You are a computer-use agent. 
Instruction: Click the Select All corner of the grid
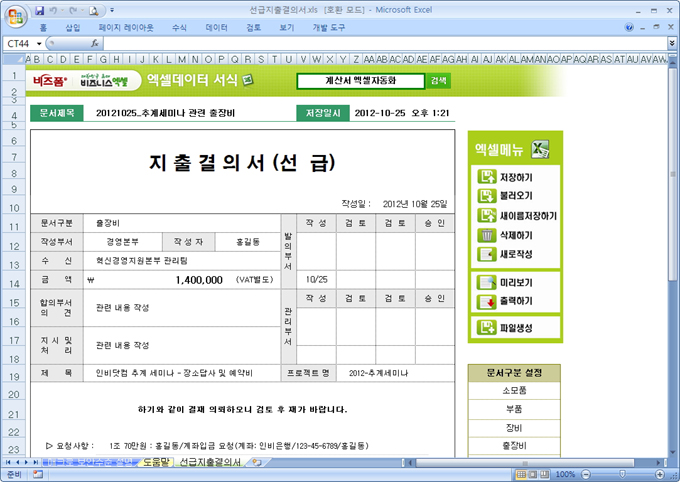click(13, 59)
